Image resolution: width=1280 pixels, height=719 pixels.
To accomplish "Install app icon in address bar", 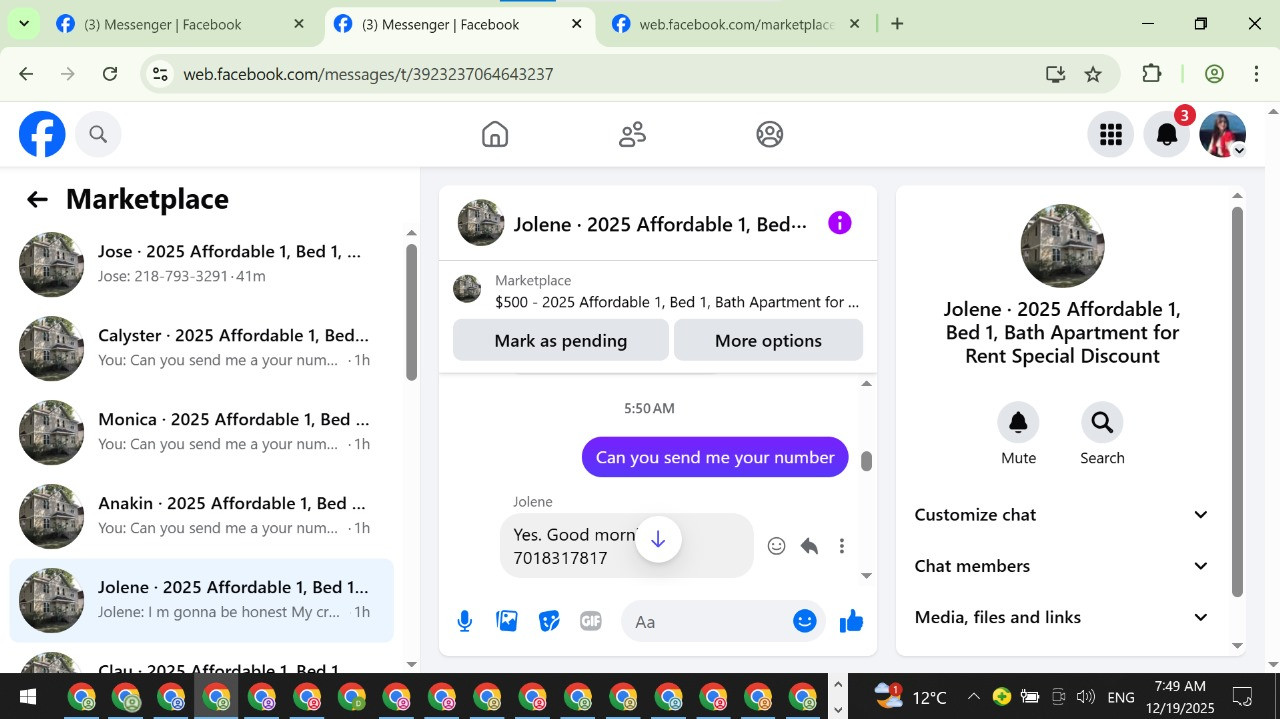I will click(x=1055, y=74).
